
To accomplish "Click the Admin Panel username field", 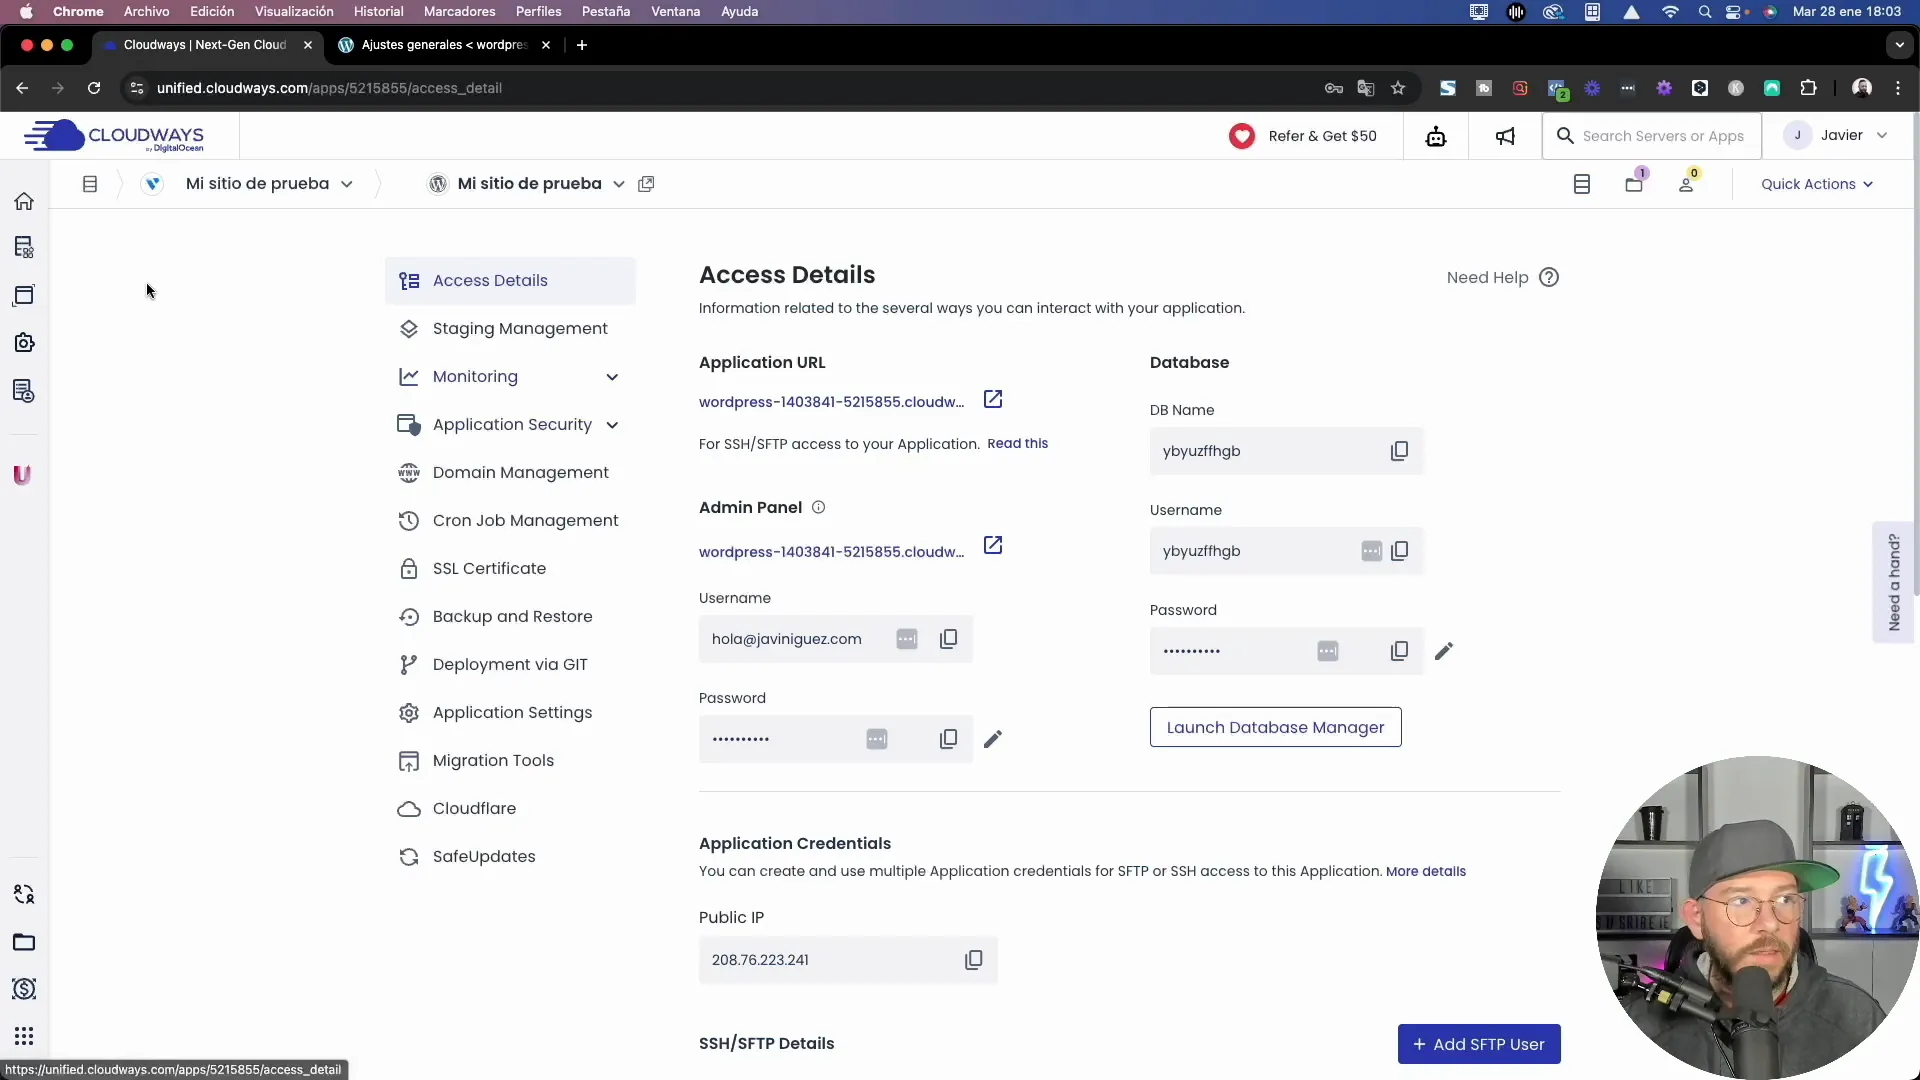I will (x=835, y=639).
